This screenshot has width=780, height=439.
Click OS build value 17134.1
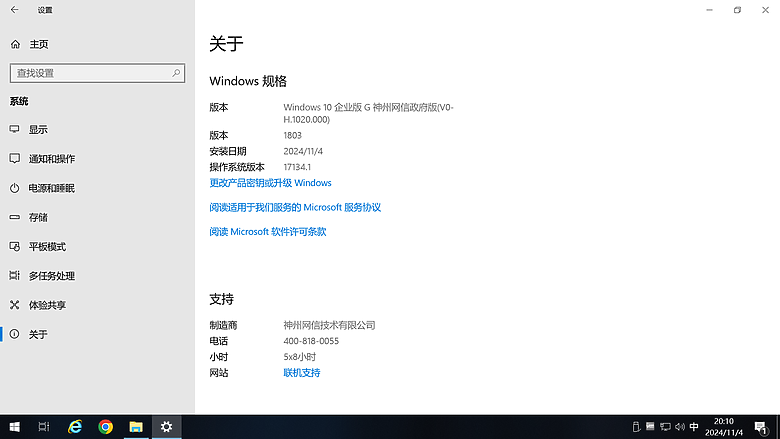point(297,167)
